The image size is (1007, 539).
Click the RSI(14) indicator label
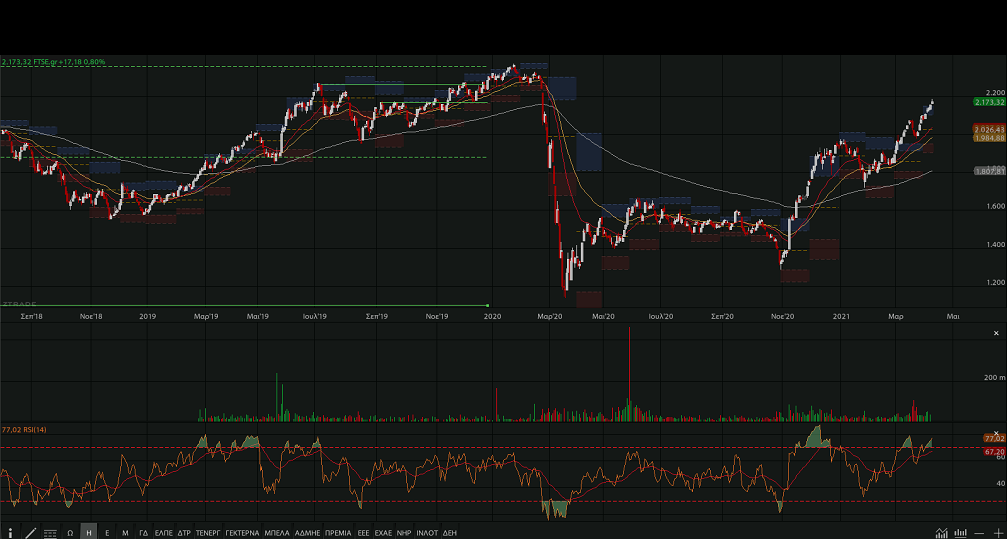(24, 429)
